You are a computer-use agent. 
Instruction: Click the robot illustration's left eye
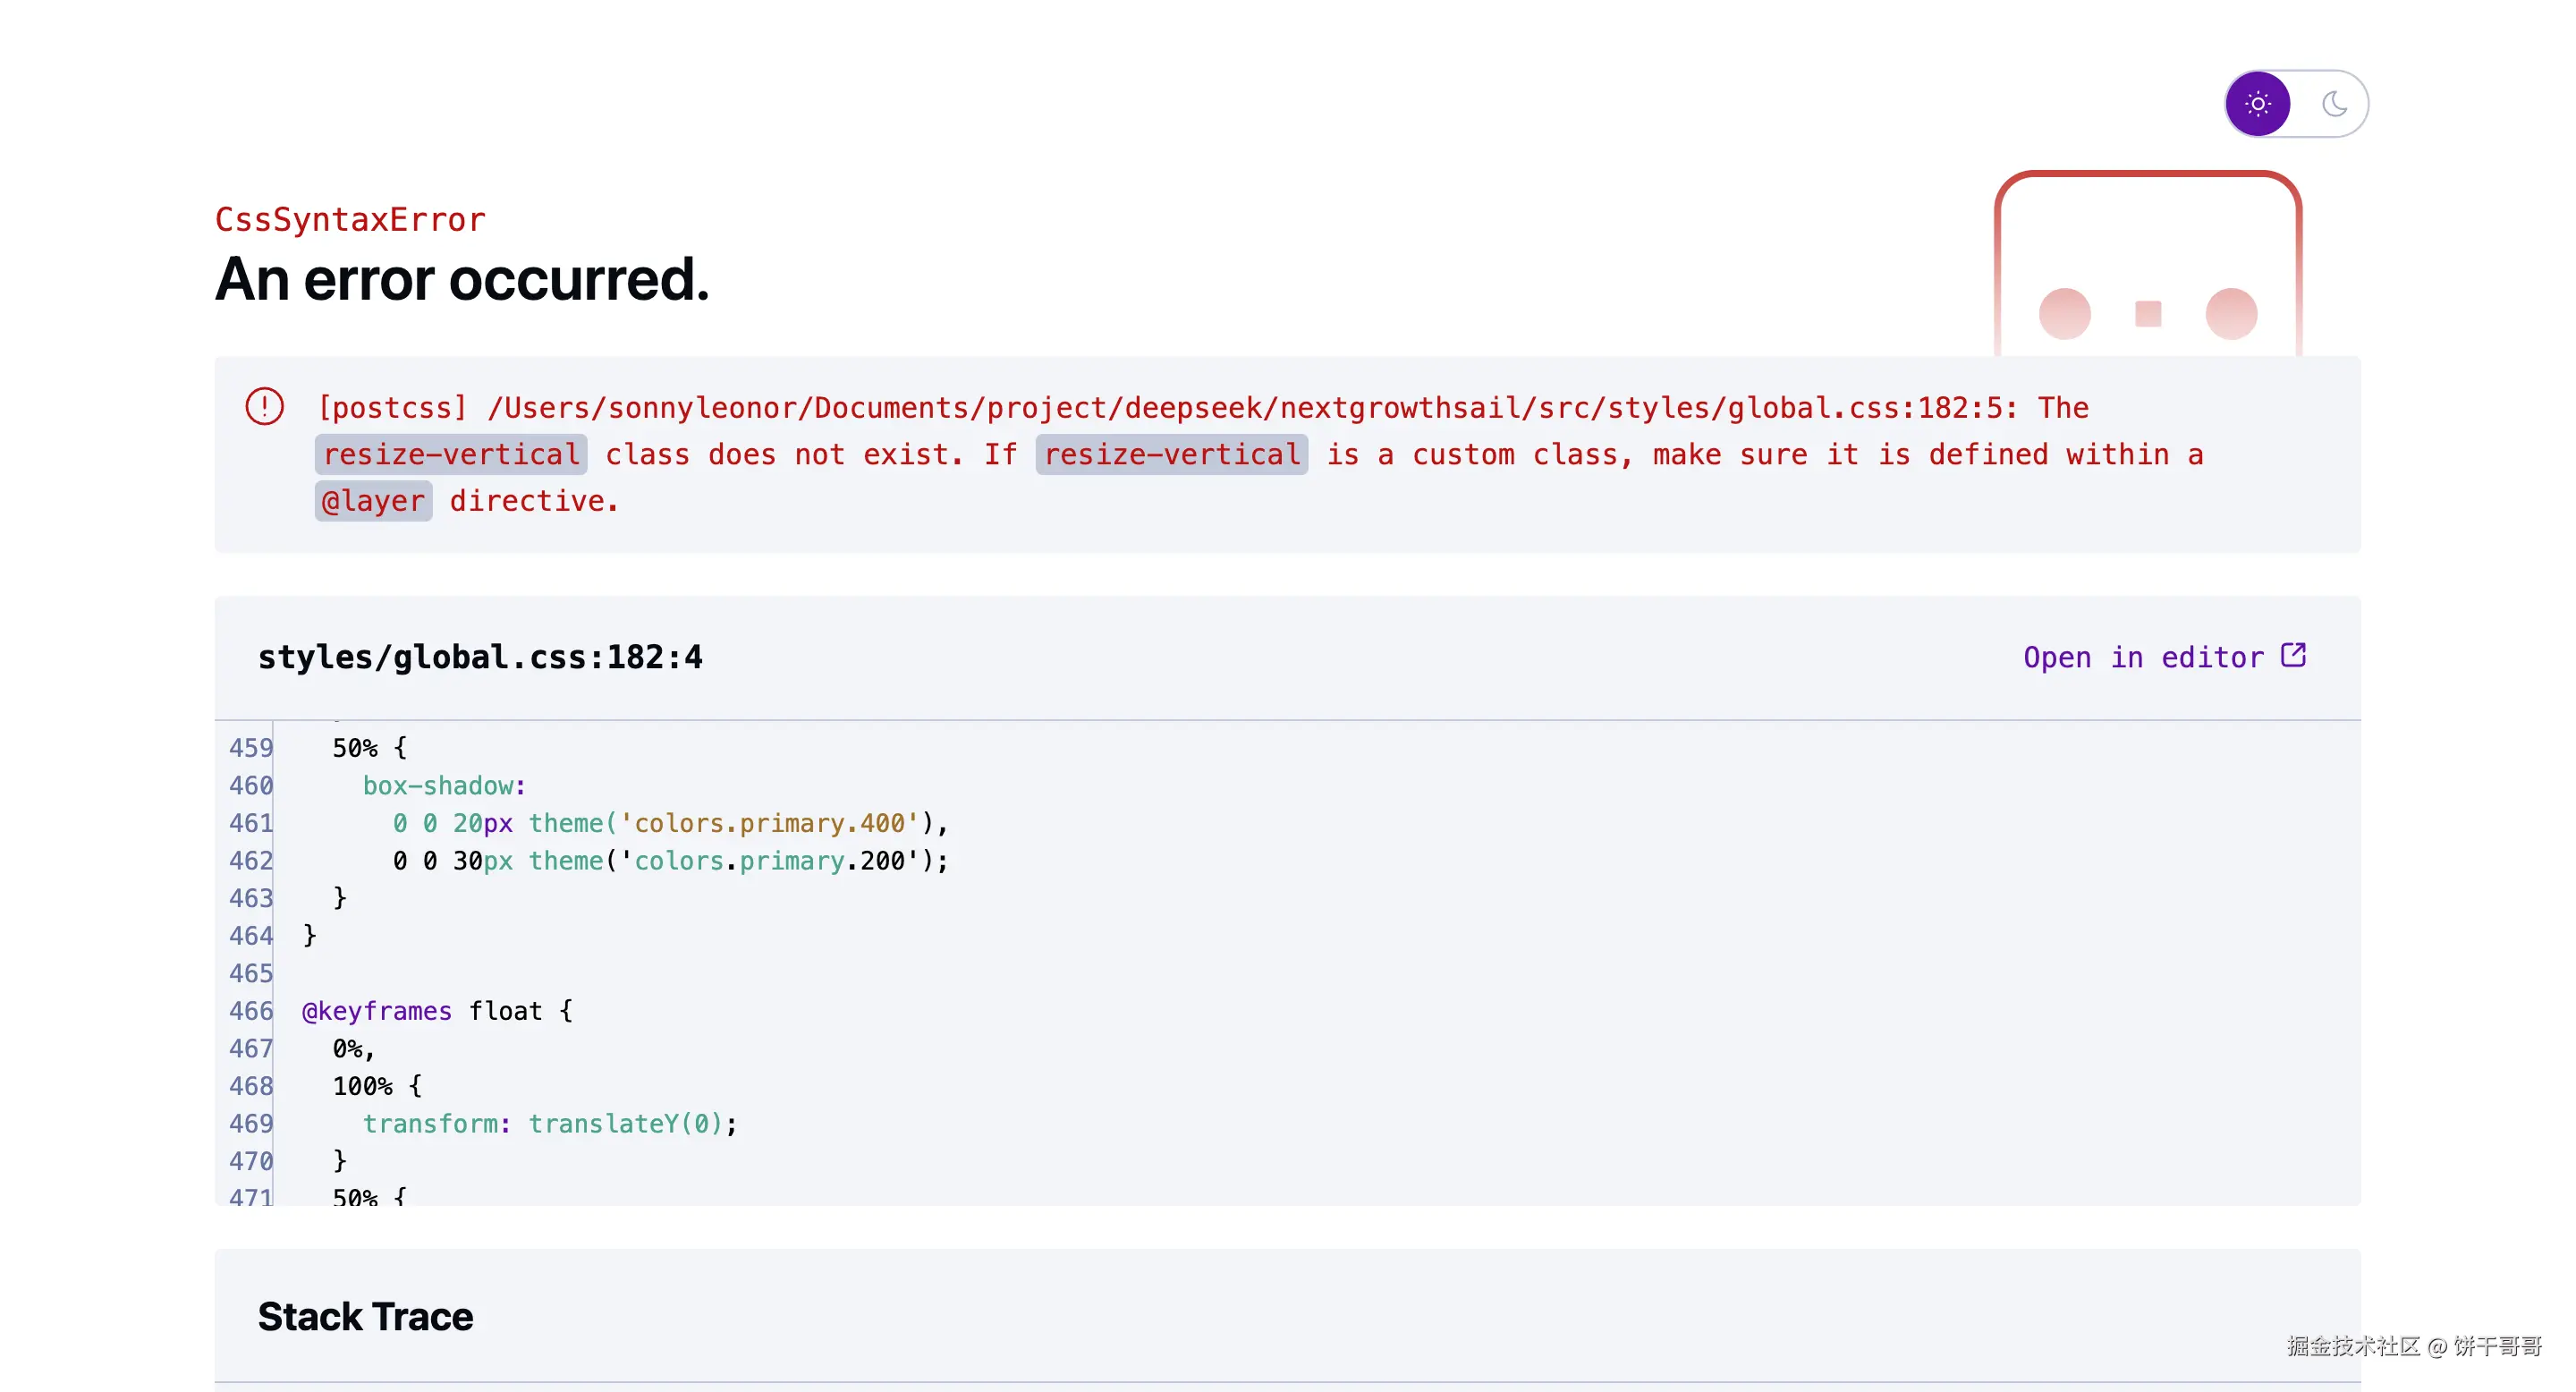2064,314
